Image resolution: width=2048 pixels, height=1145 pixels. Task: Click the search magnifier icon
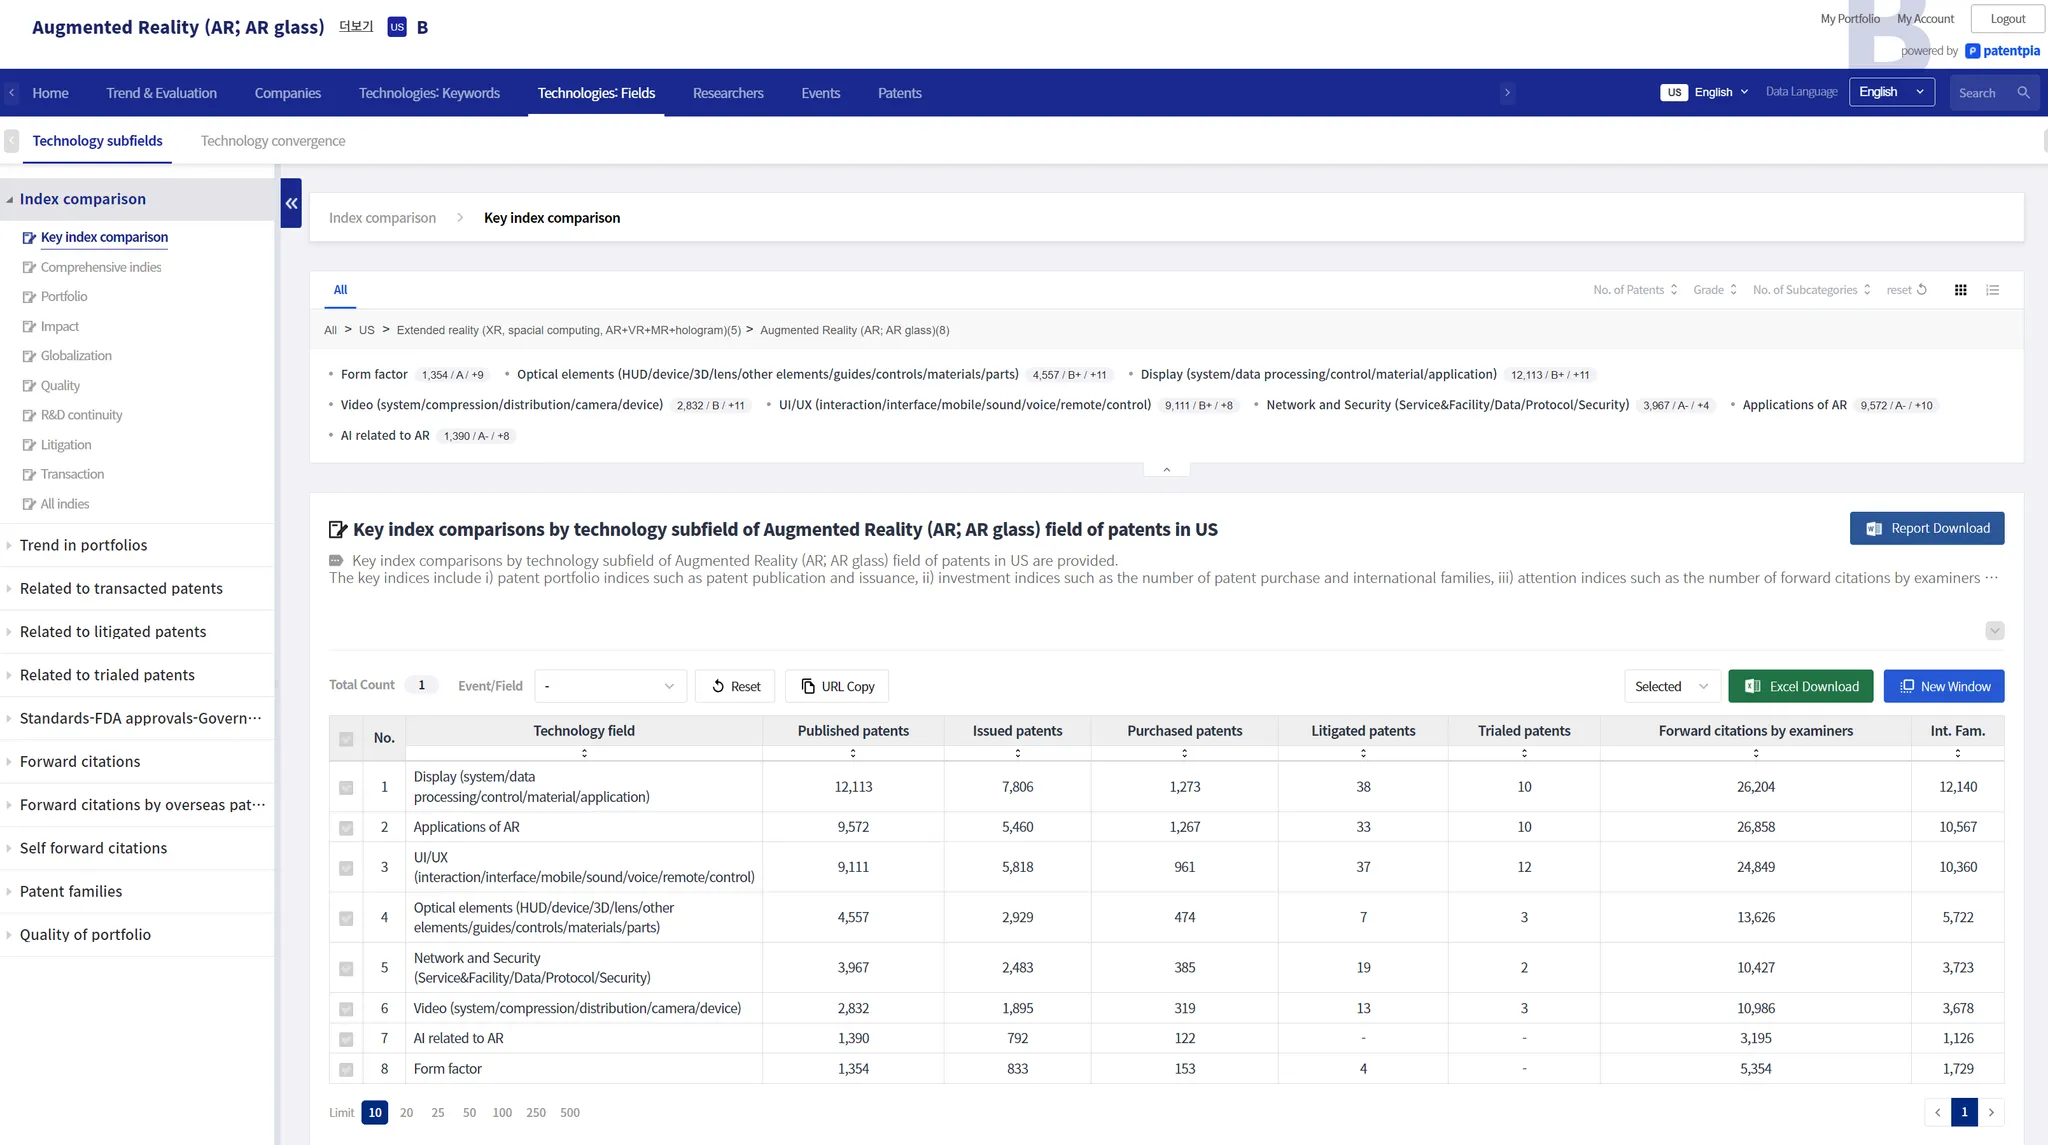(x=2023, y=93)
